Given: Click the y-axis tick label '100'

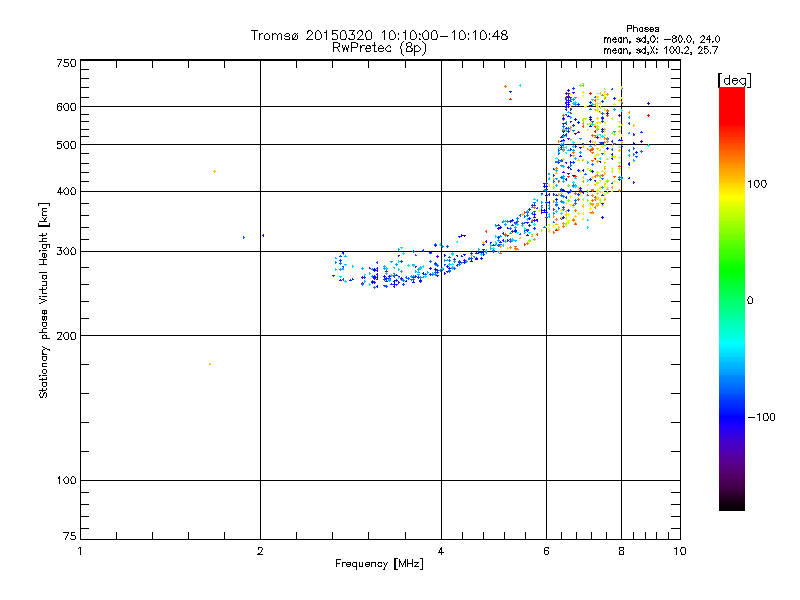Looking at the screenshot, I should [x=66, y=481].
